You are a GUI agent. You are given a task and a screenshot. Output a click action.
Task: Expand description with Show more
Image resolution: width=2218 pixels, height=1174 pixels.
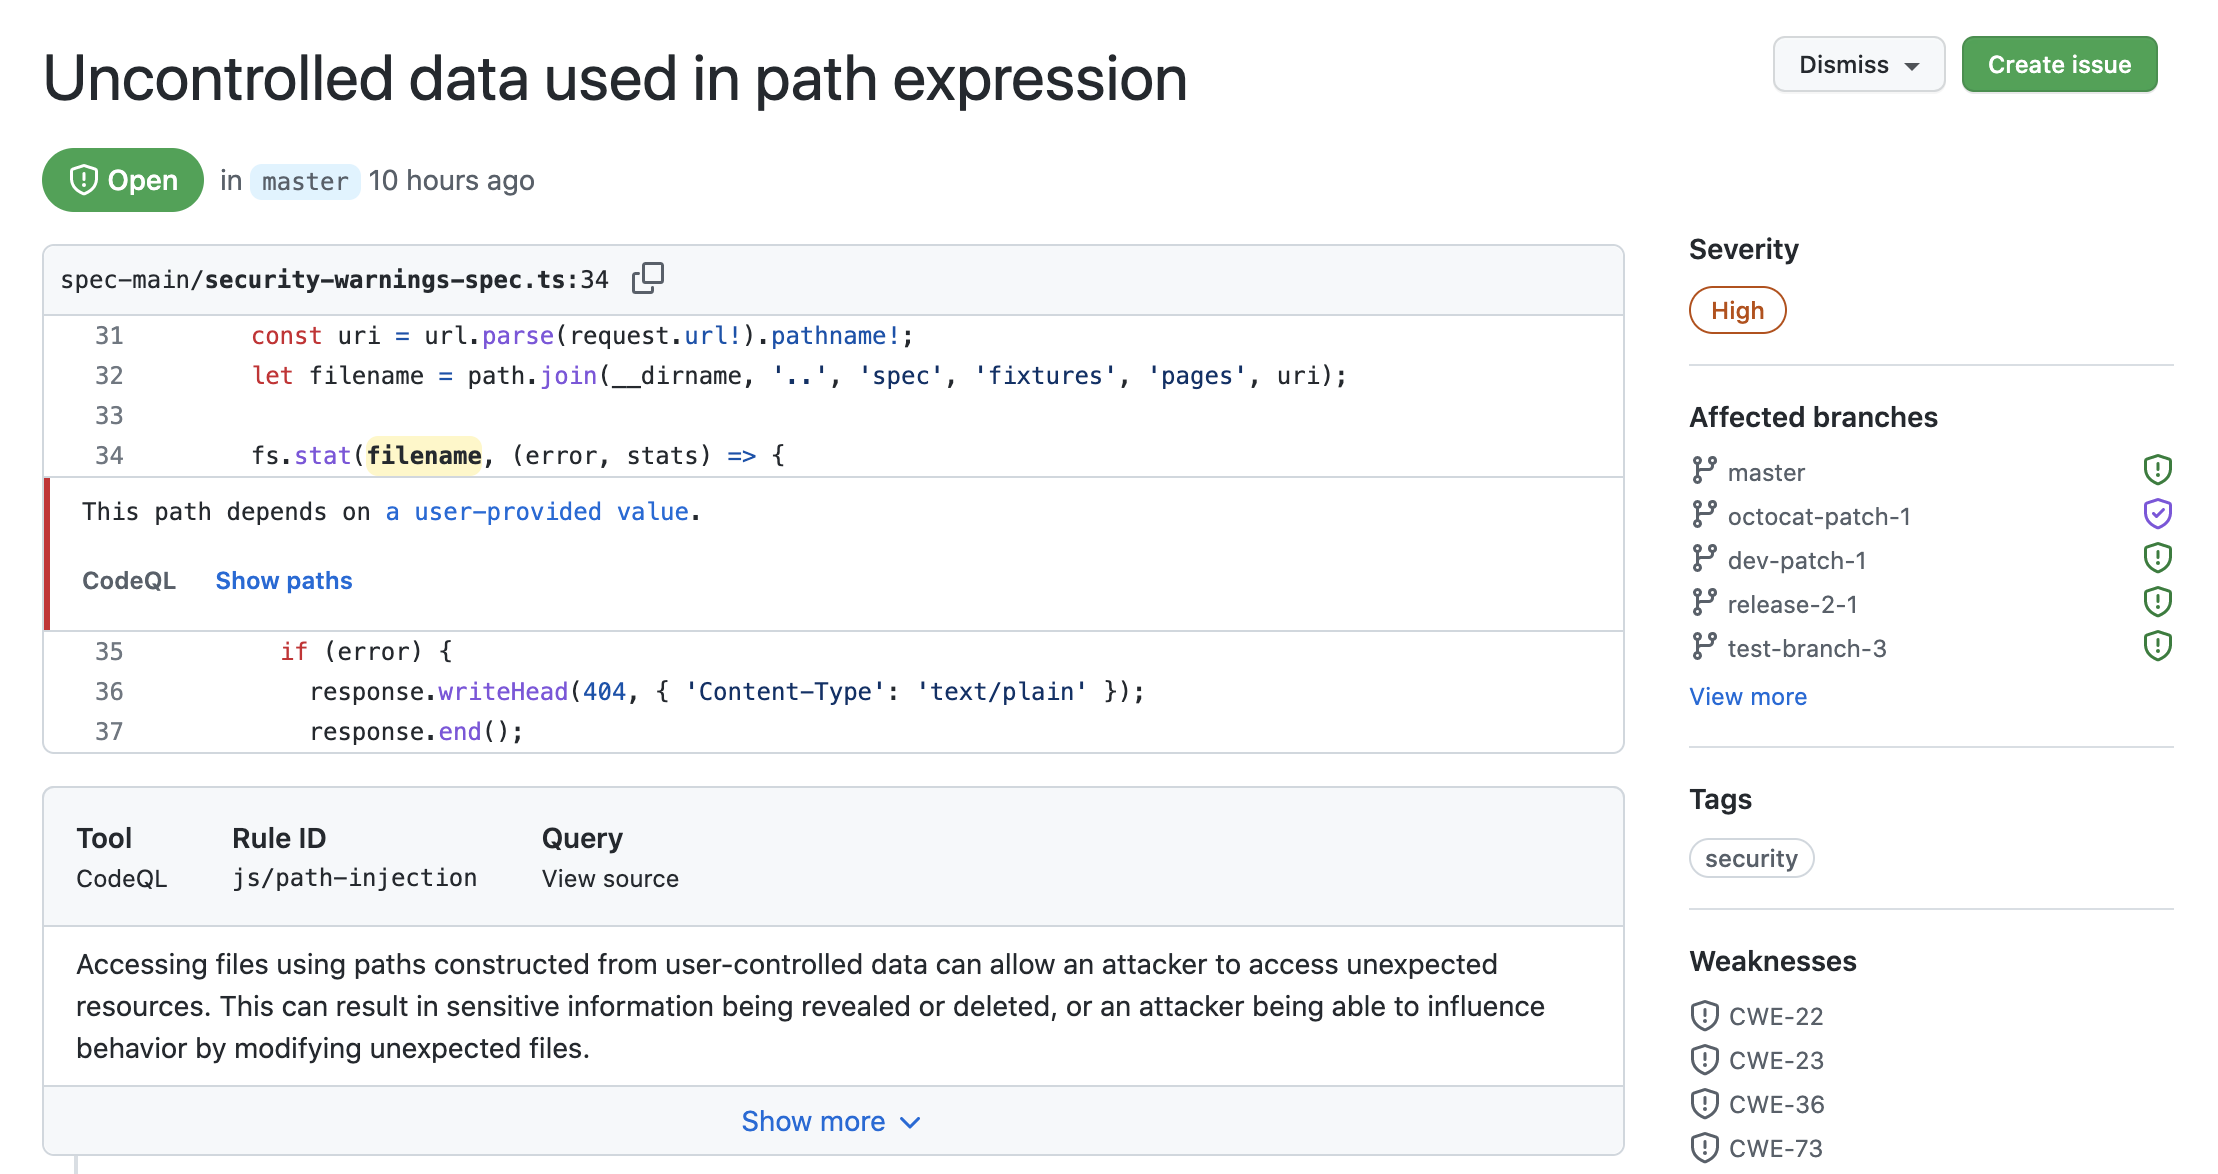pos(831,1121)
